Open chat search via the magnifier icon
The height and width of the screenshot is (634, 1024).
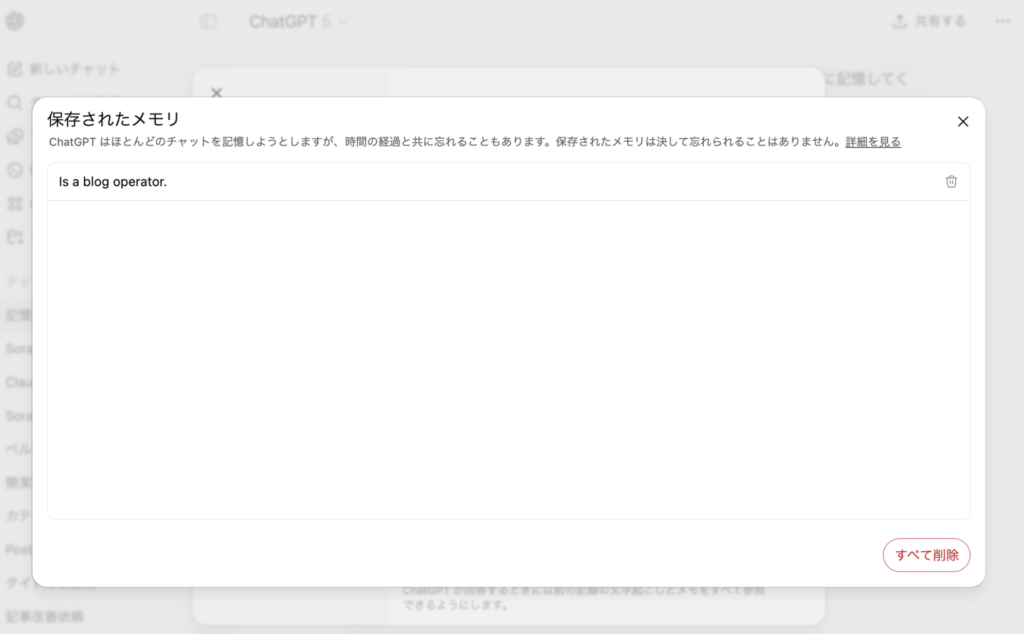click(x=14, y=102)
